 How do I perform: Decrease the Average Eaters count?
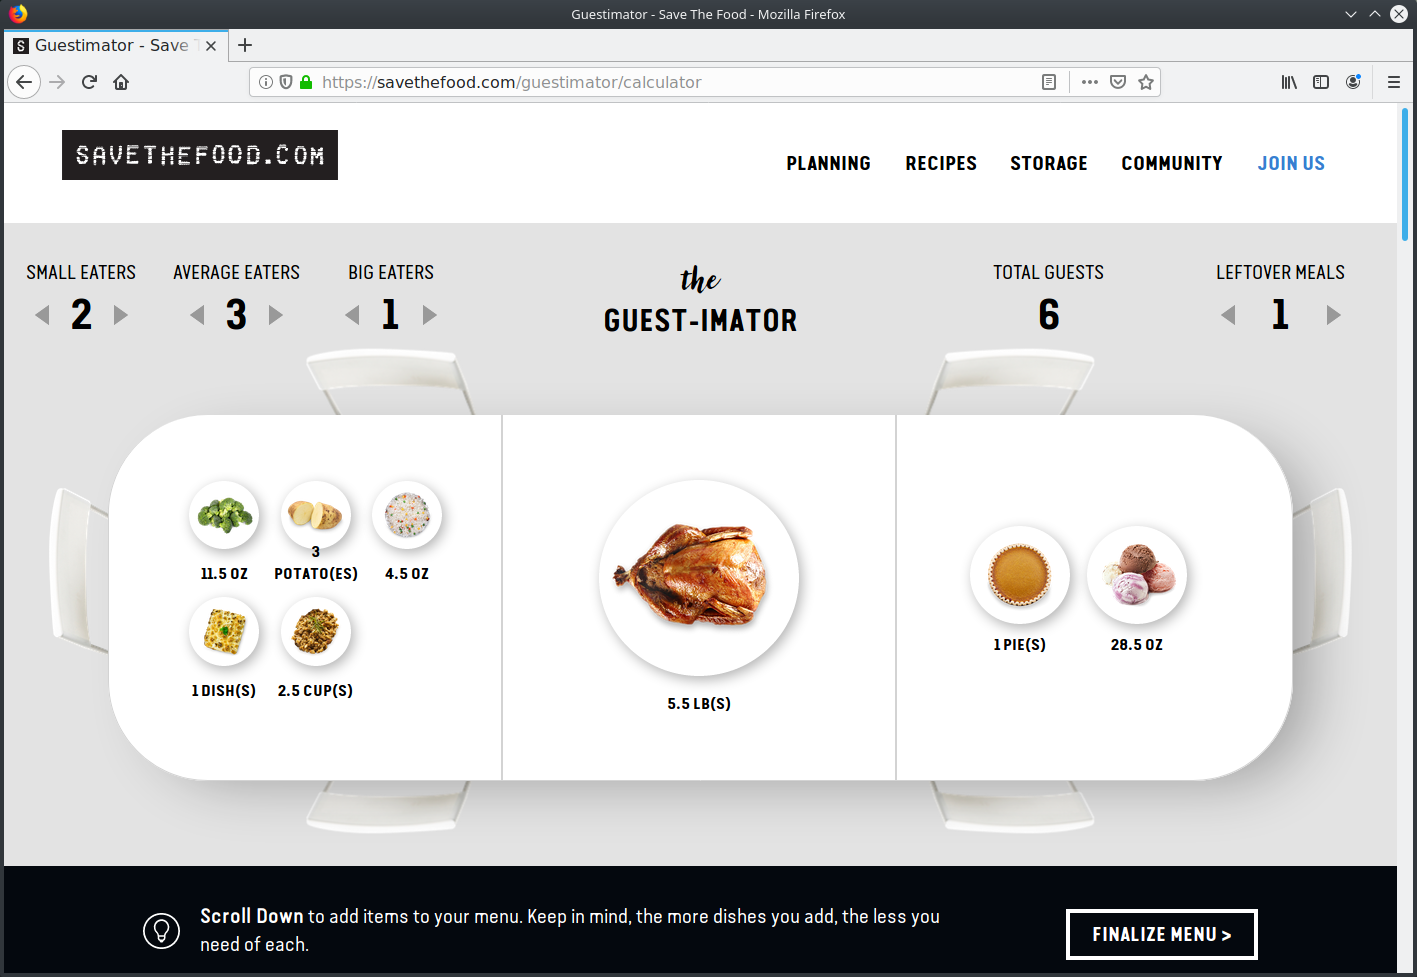pos(197,315)
